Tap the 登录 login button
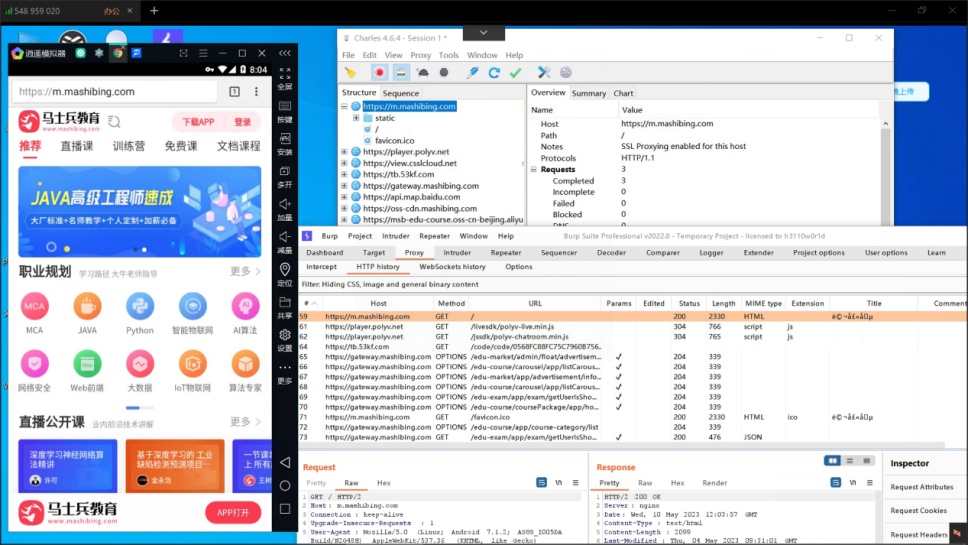Viewport: 968px width, 545px height. tap(243, 122)
